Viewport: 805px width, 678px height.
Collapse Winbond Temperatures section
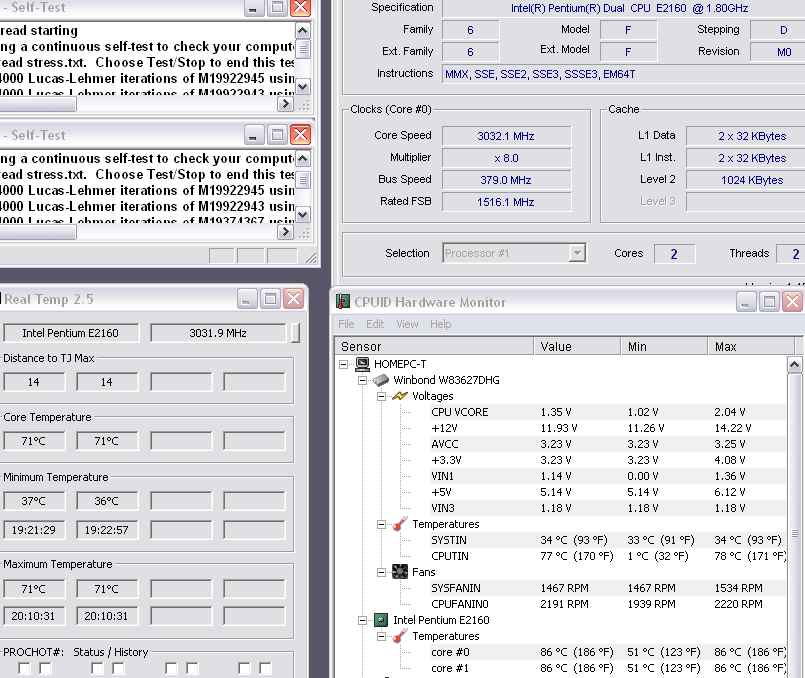click(x=381, y=525)
